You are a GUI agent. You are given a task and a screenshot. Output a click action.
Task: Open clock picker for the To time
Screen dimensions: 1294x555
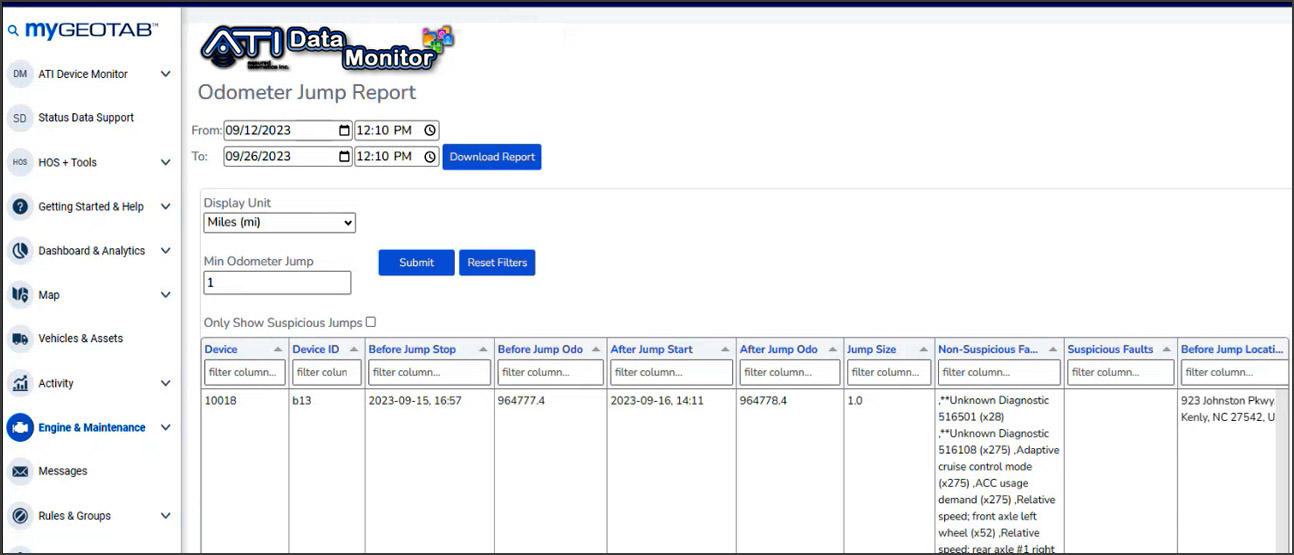pos(430,157)
